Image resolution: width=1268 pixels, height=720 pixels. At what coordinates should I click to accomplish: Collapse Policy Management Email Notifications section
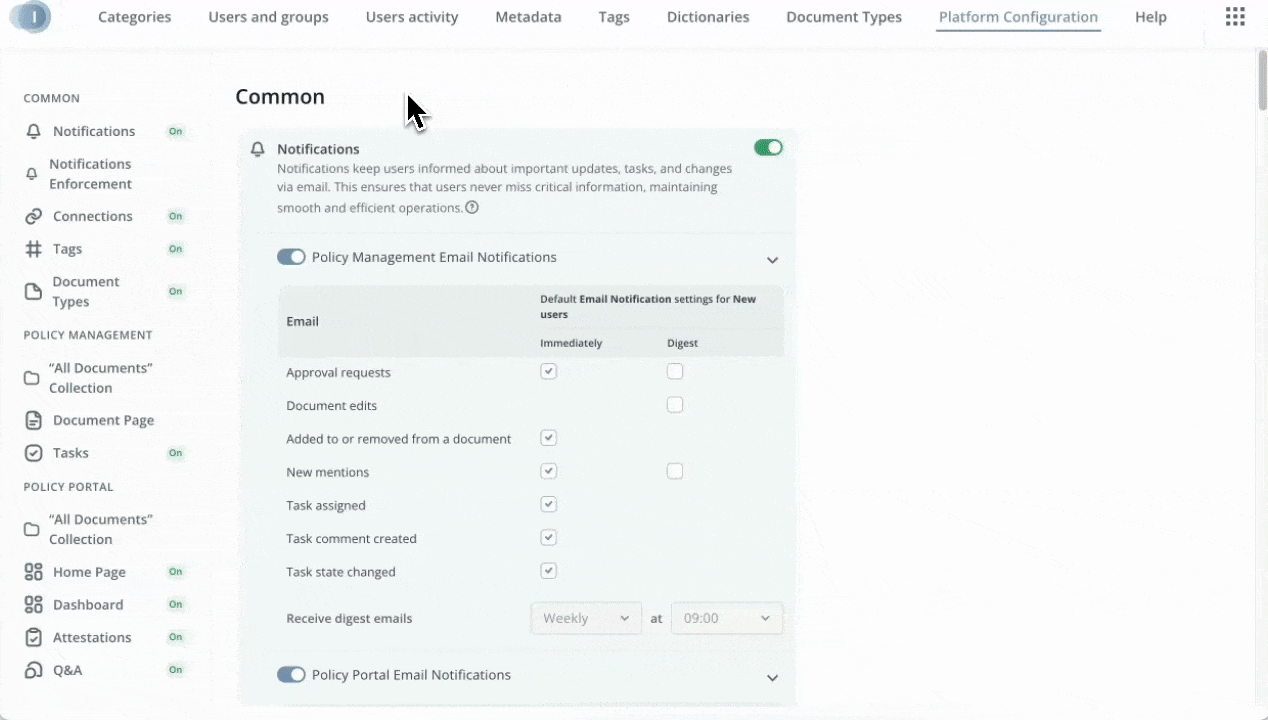click(x=772, y=260)
